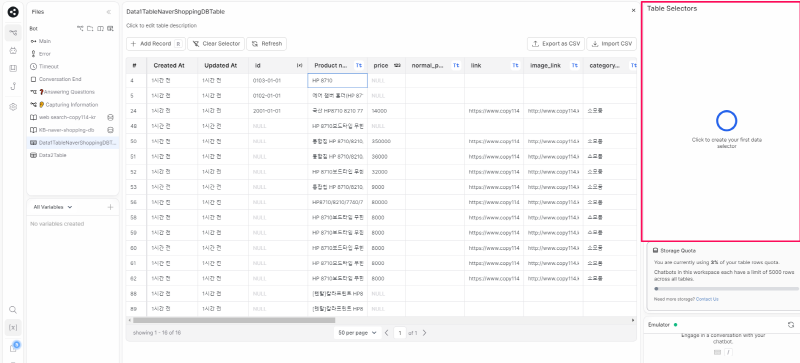The height and width of the screenshot is (363, 800).
Task: Click the normal_p… column type icon
Action: click(x=456, y=65)
